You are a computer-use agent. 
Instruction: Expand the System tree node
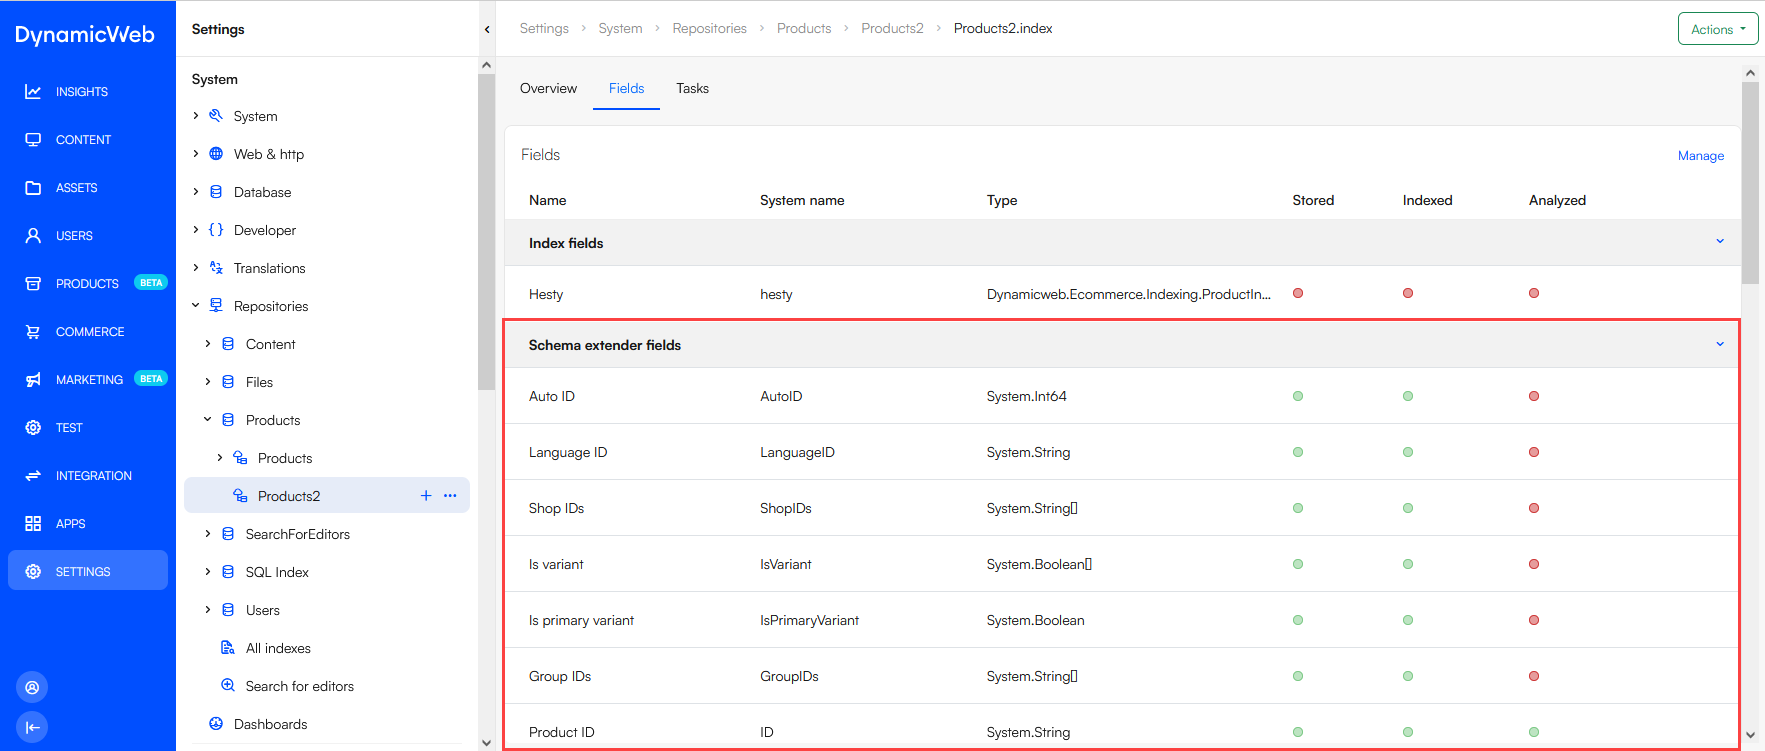[x=196, y=116]
